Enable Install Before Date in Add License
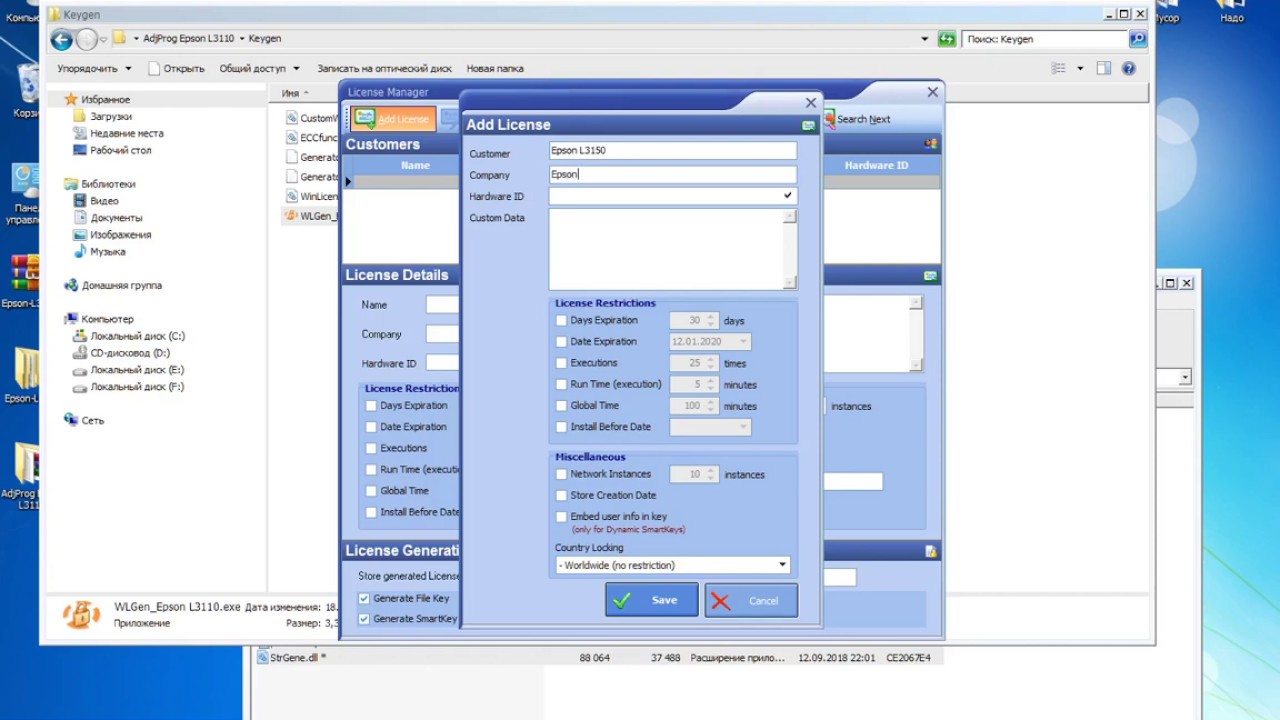This screenshot has height=720, width=1280. click(561, 427)
